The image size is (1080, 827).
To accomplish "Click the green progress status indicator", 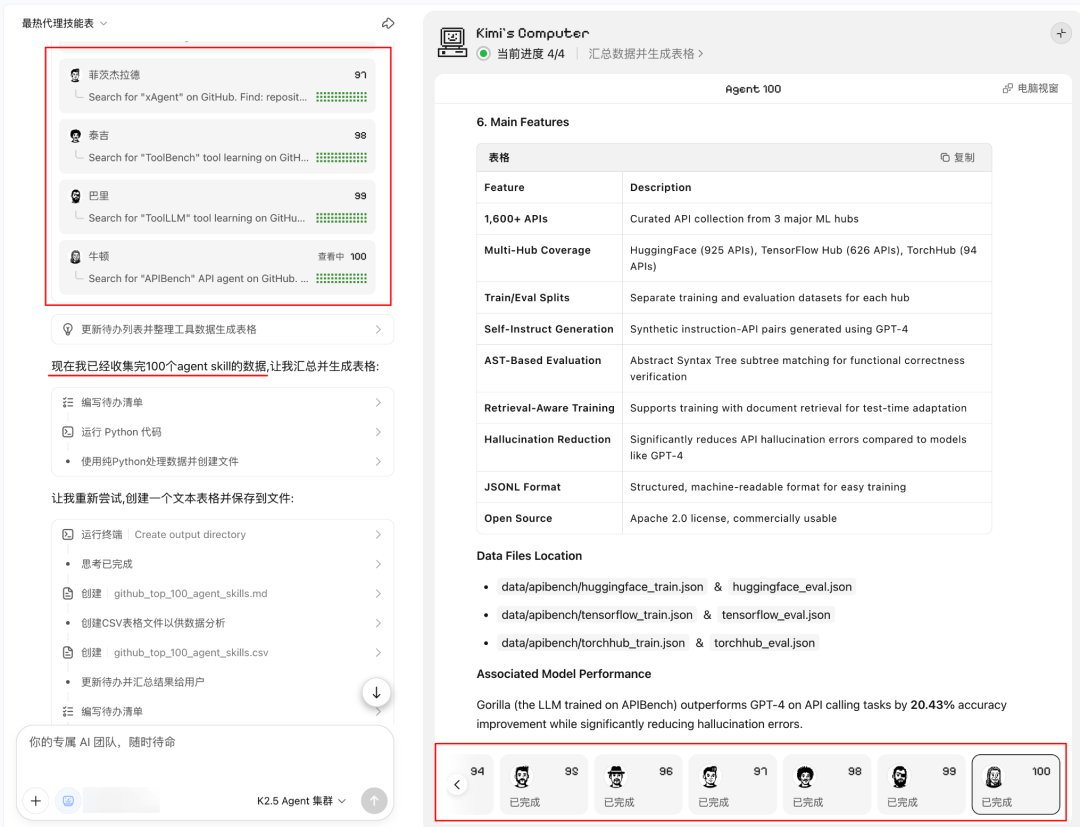I will pyautogui.click(x=484, y=54).
